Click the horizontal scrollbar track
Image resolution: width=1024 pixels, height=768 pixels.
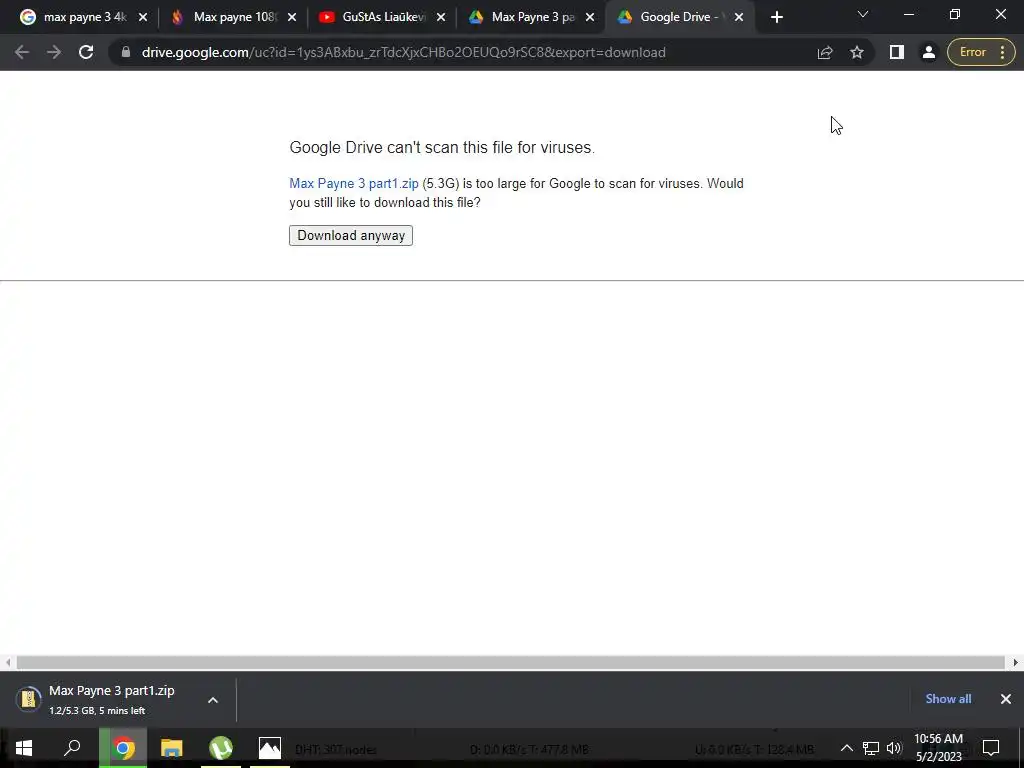tap(511, 662)
